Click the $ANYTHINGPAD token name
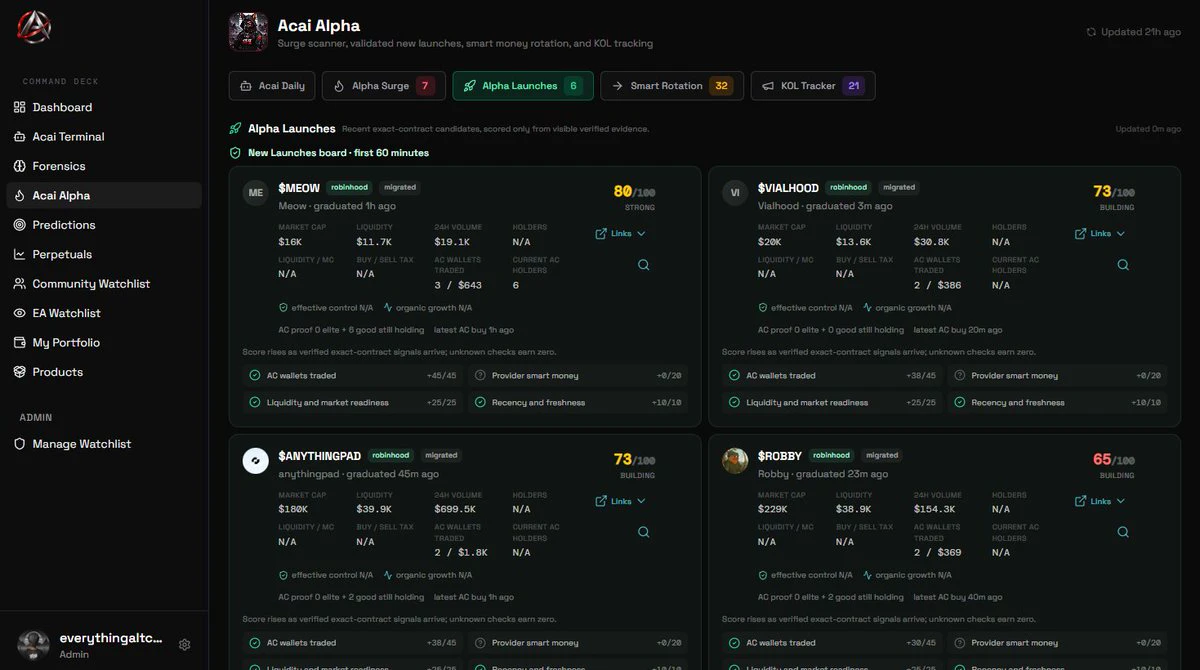This screenshot has height=670, width=1200. tap(319, 456)
